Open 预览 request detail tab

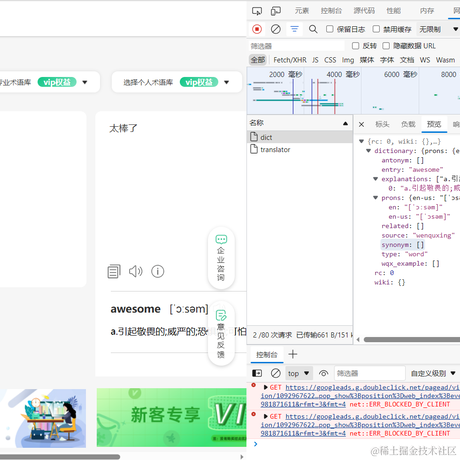434,124
